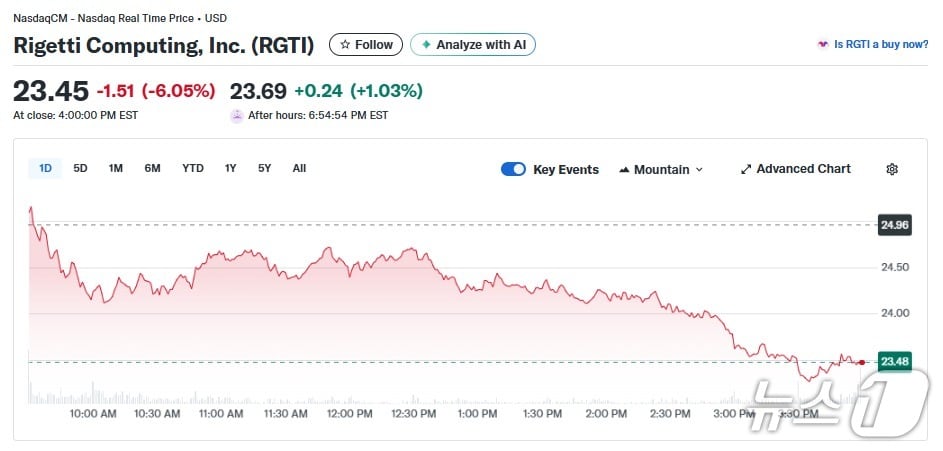Toggle the Key Events switch

click(513, 169)
